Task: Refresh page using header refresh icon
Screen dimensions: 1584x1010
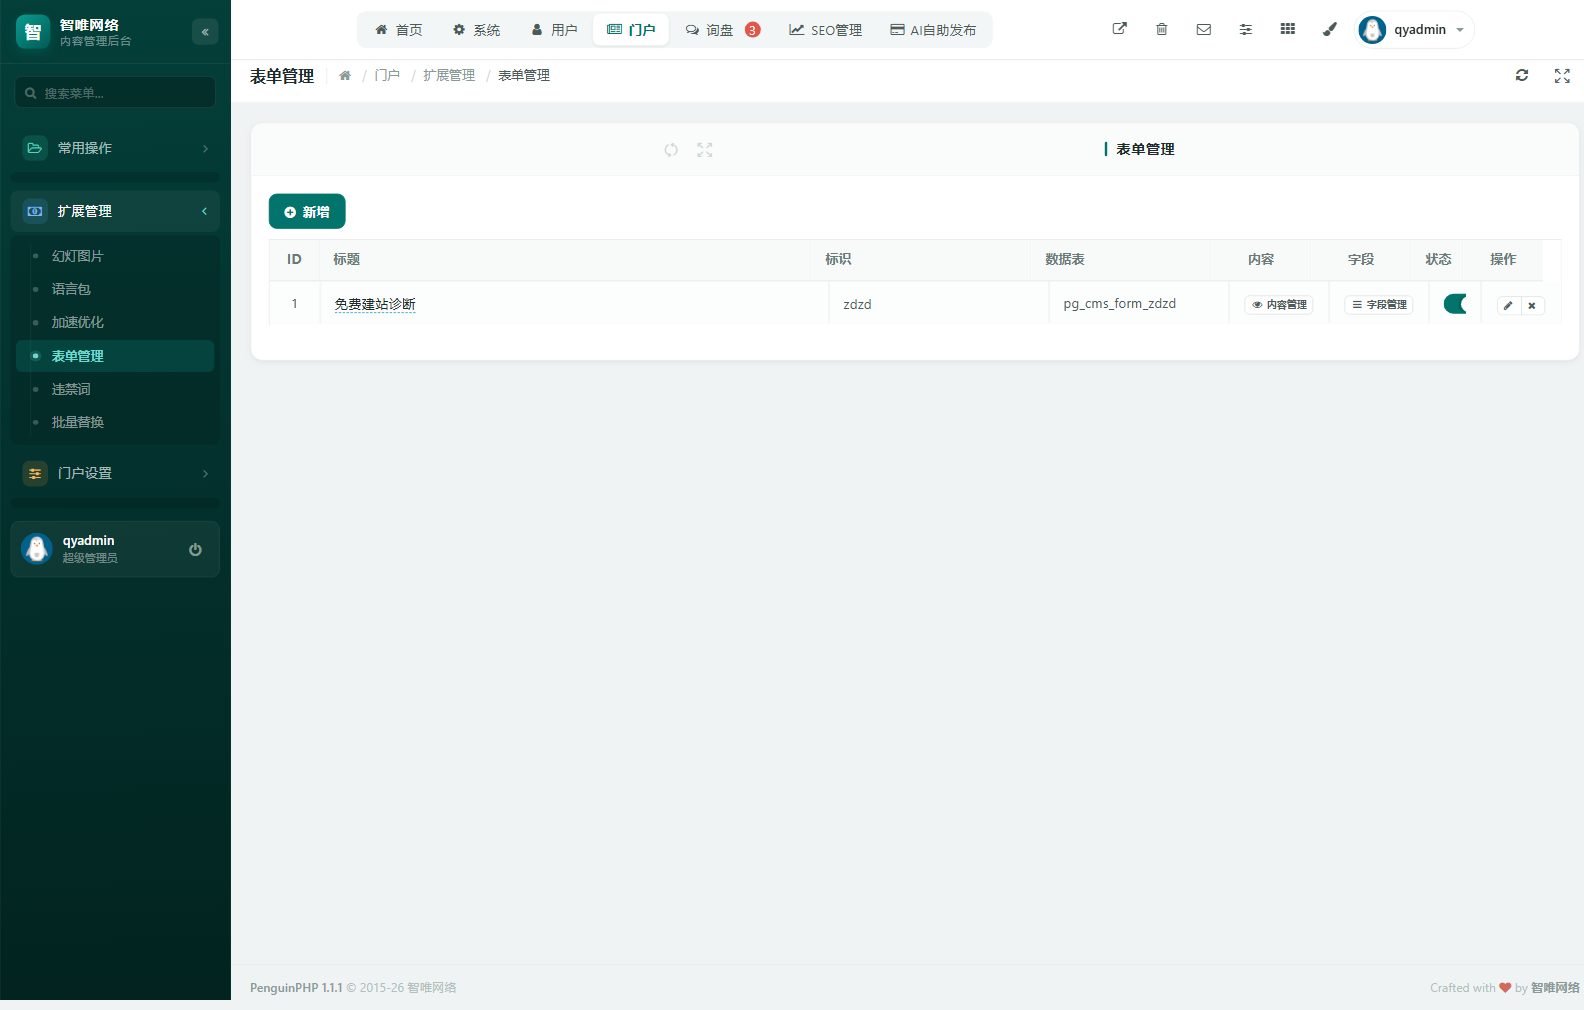Action: 1522,75
